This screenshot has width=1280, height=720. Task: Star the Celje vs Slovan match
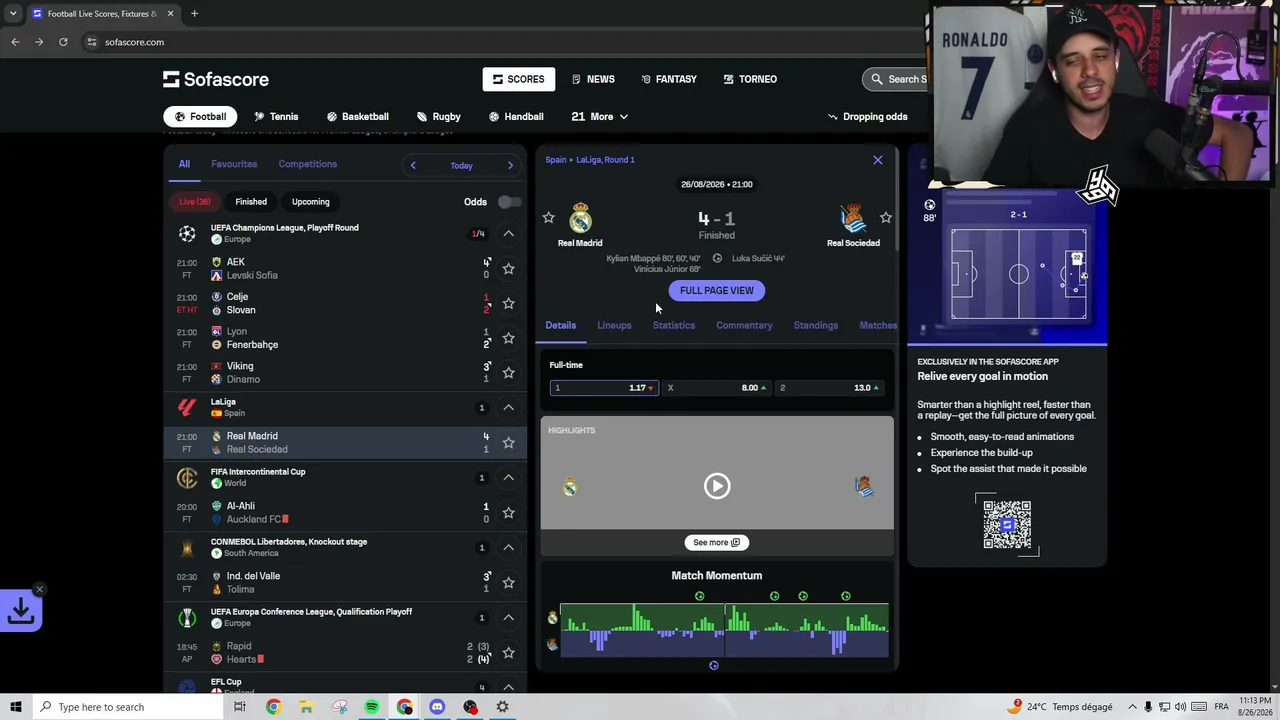(508, 303)
